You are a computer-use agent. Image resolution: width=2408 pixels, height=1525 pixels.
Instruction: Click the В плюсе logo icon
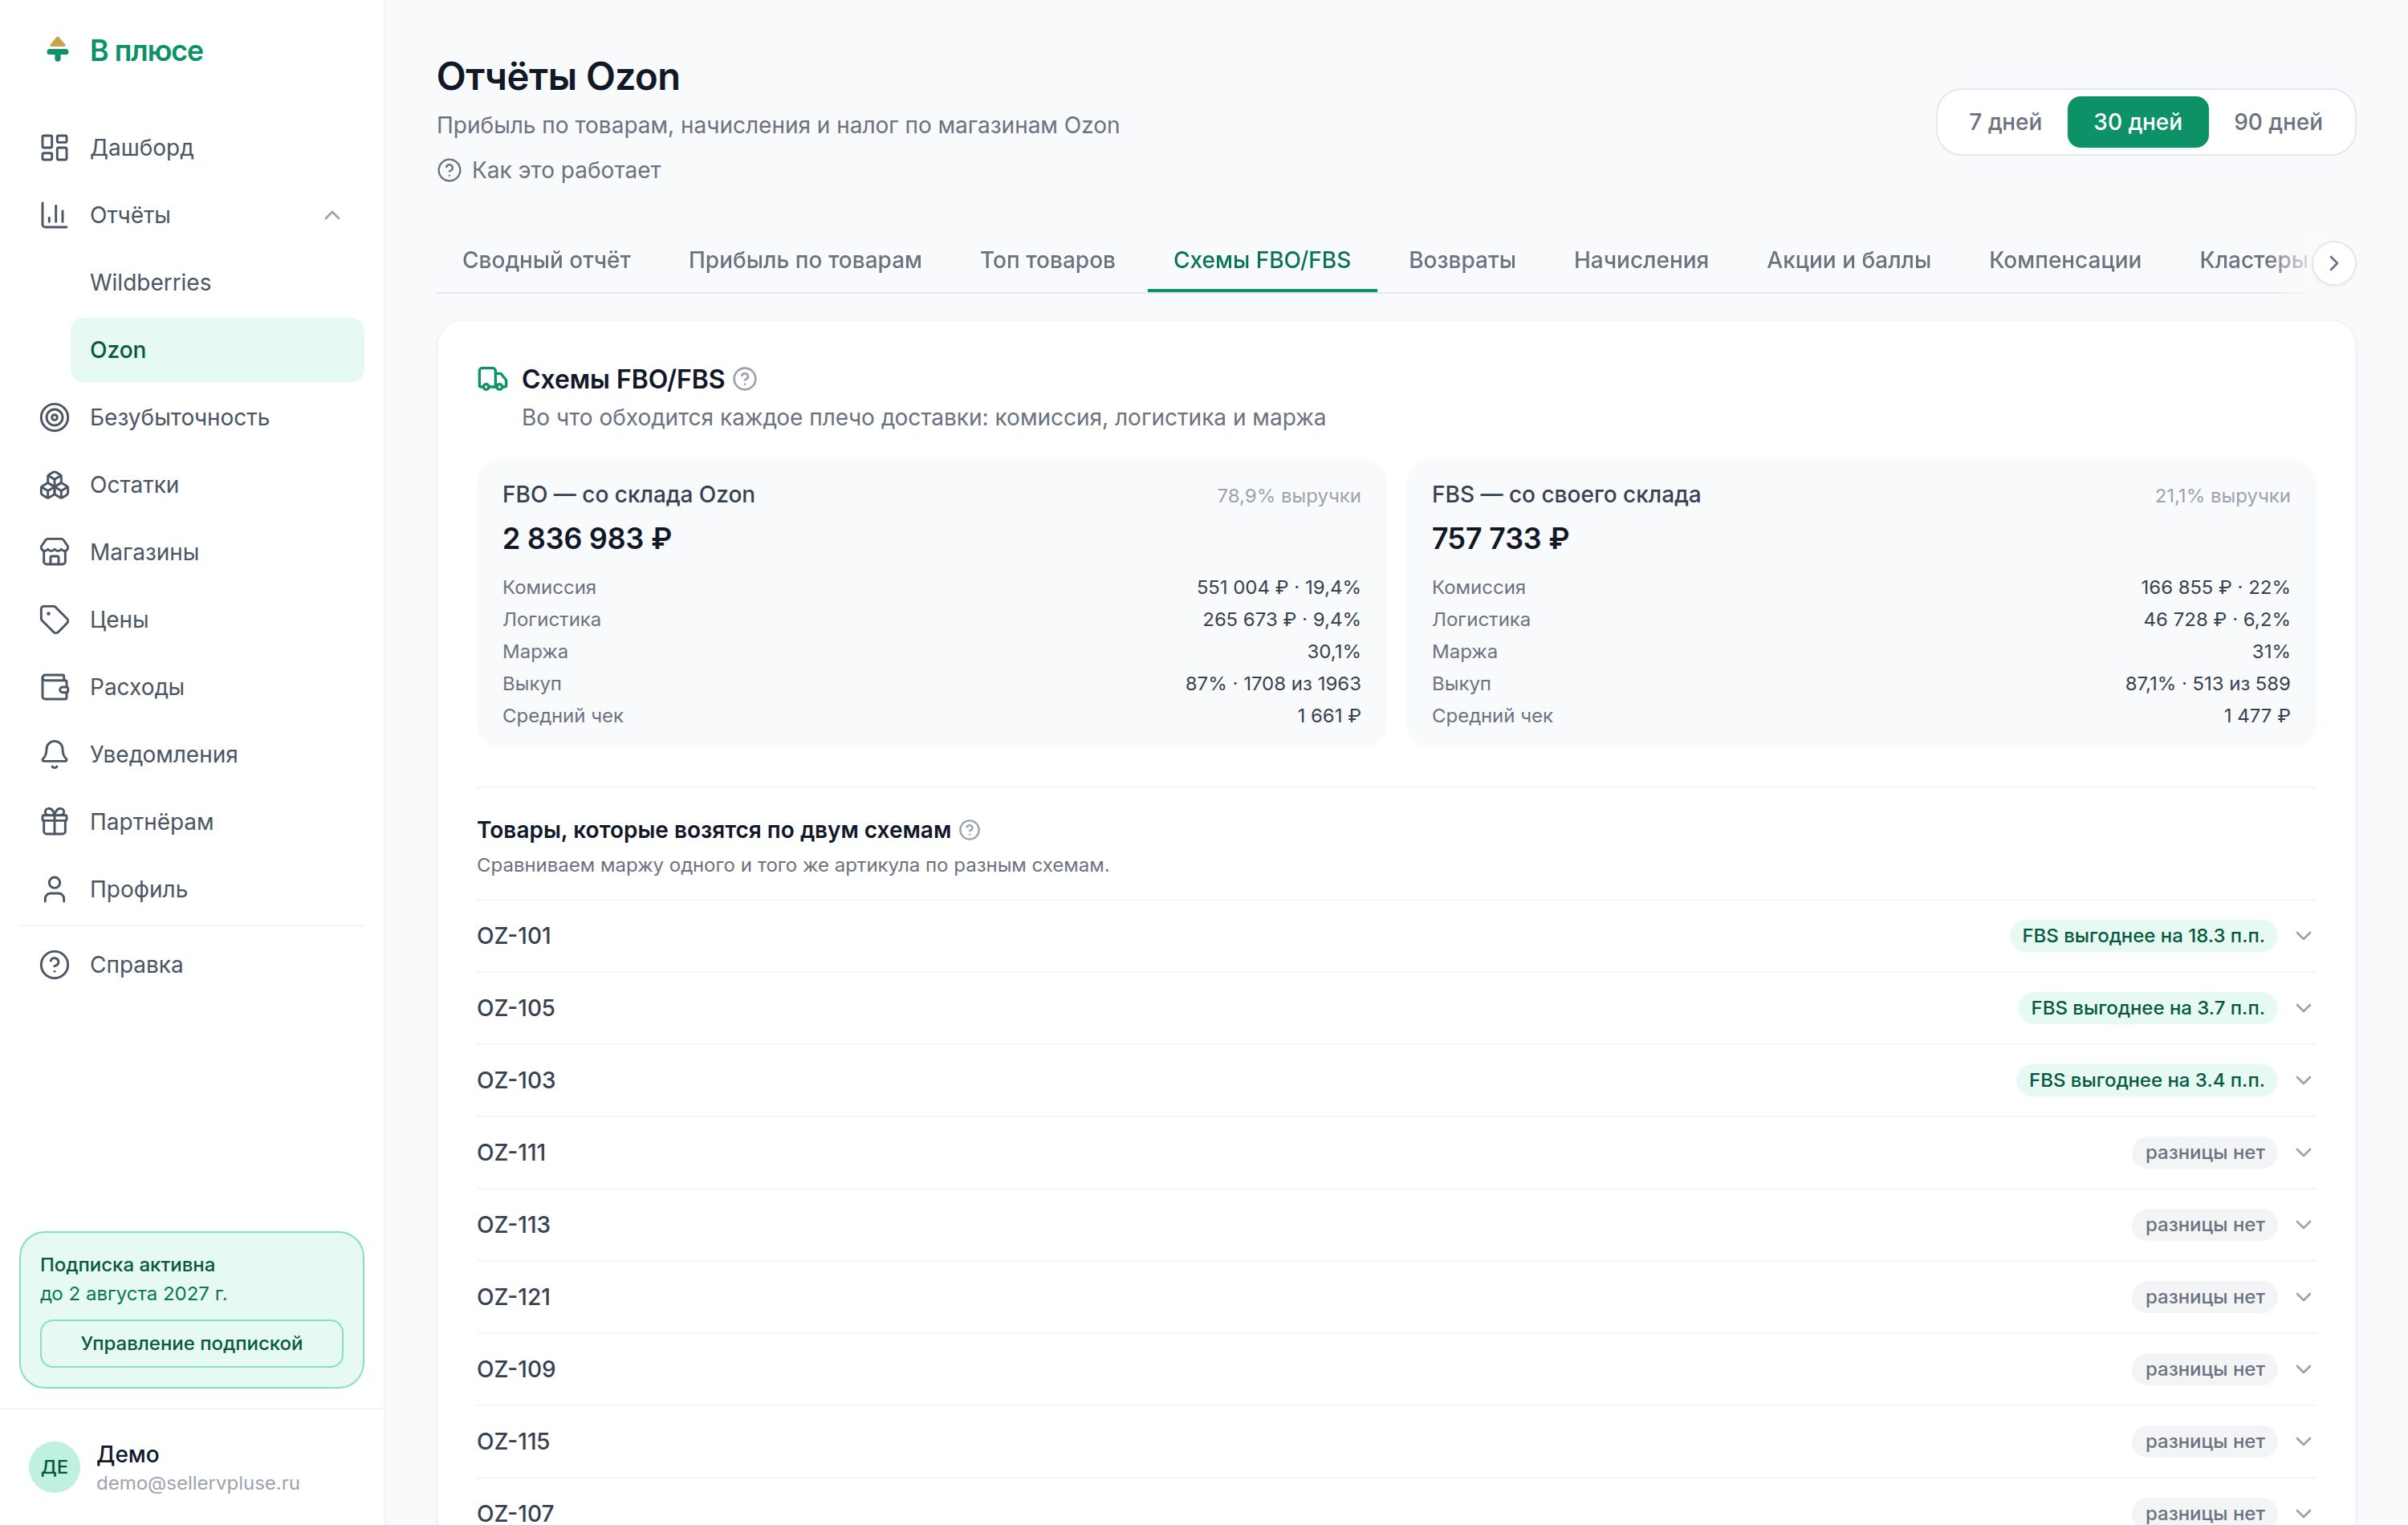click(58, 50)
